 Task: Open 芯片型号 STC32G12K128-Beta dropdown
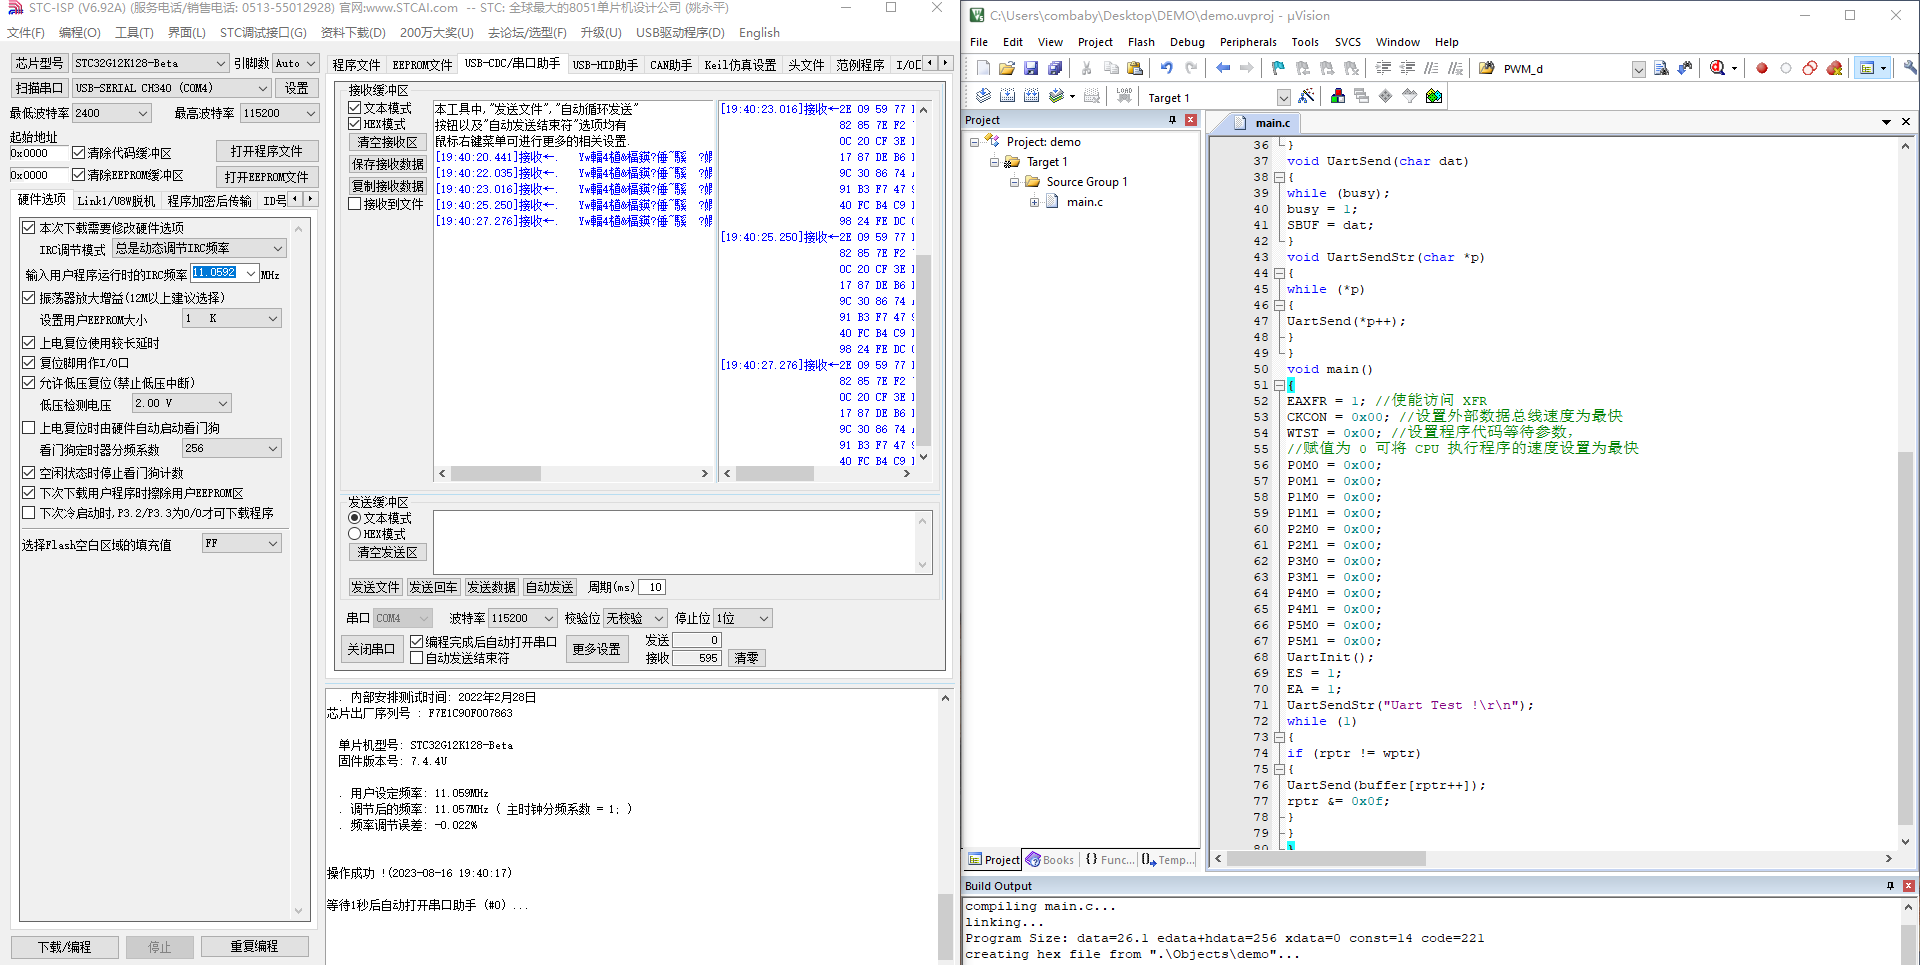coord(150,63)
